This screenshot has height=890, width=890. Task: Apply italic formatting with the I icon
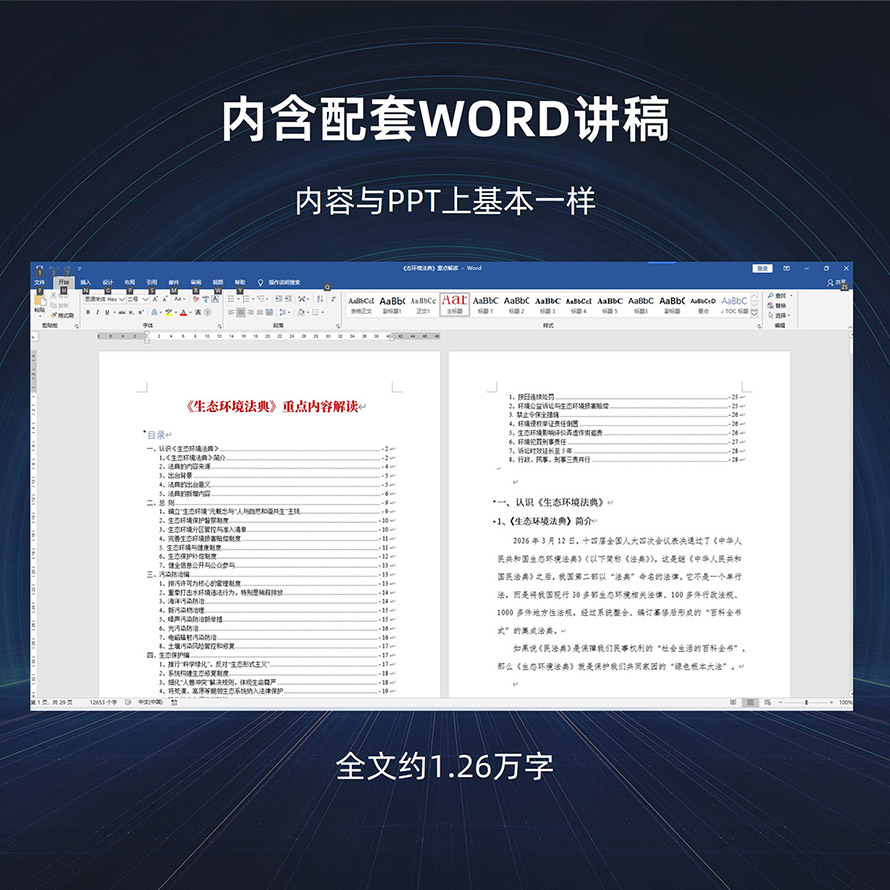pyautogui.click(x=97, y=312)
